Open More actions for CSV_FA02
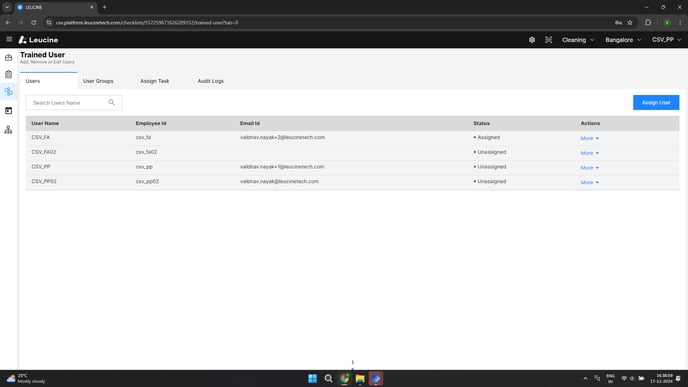 click(589, 153)
